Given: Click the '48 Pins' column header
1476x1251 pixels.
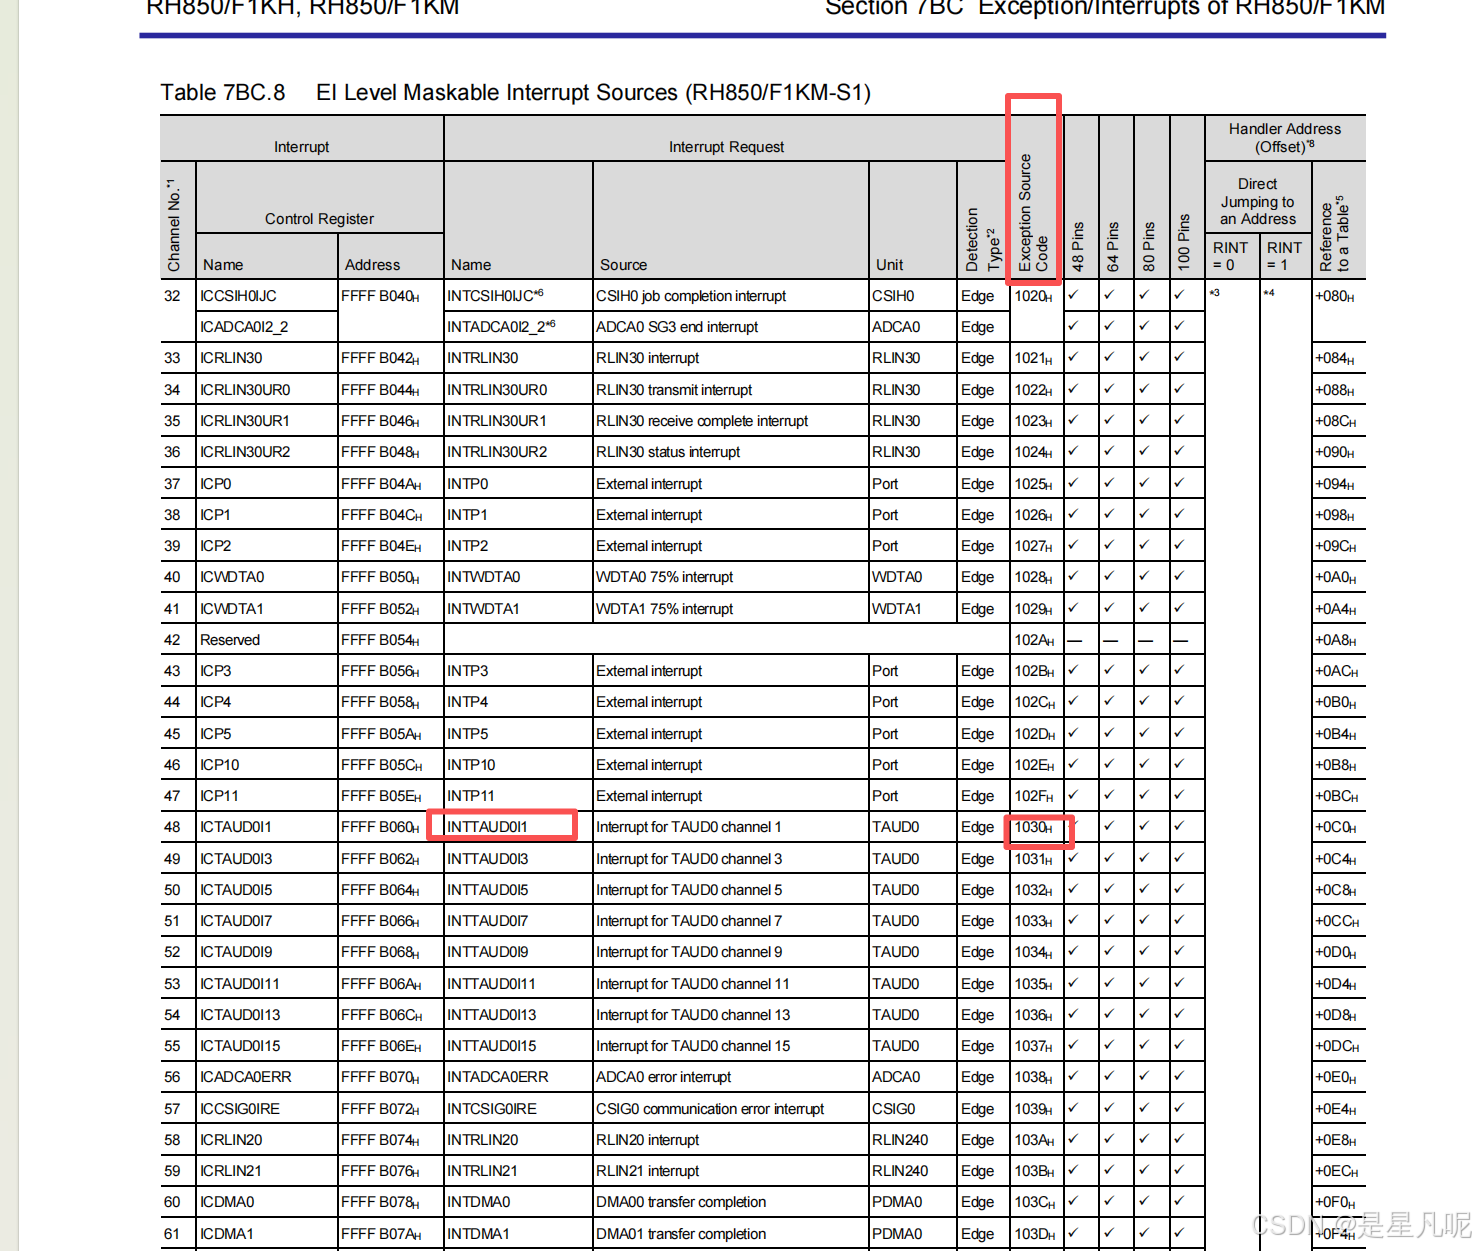Looking at the screenshot, I should [1078, 246].
